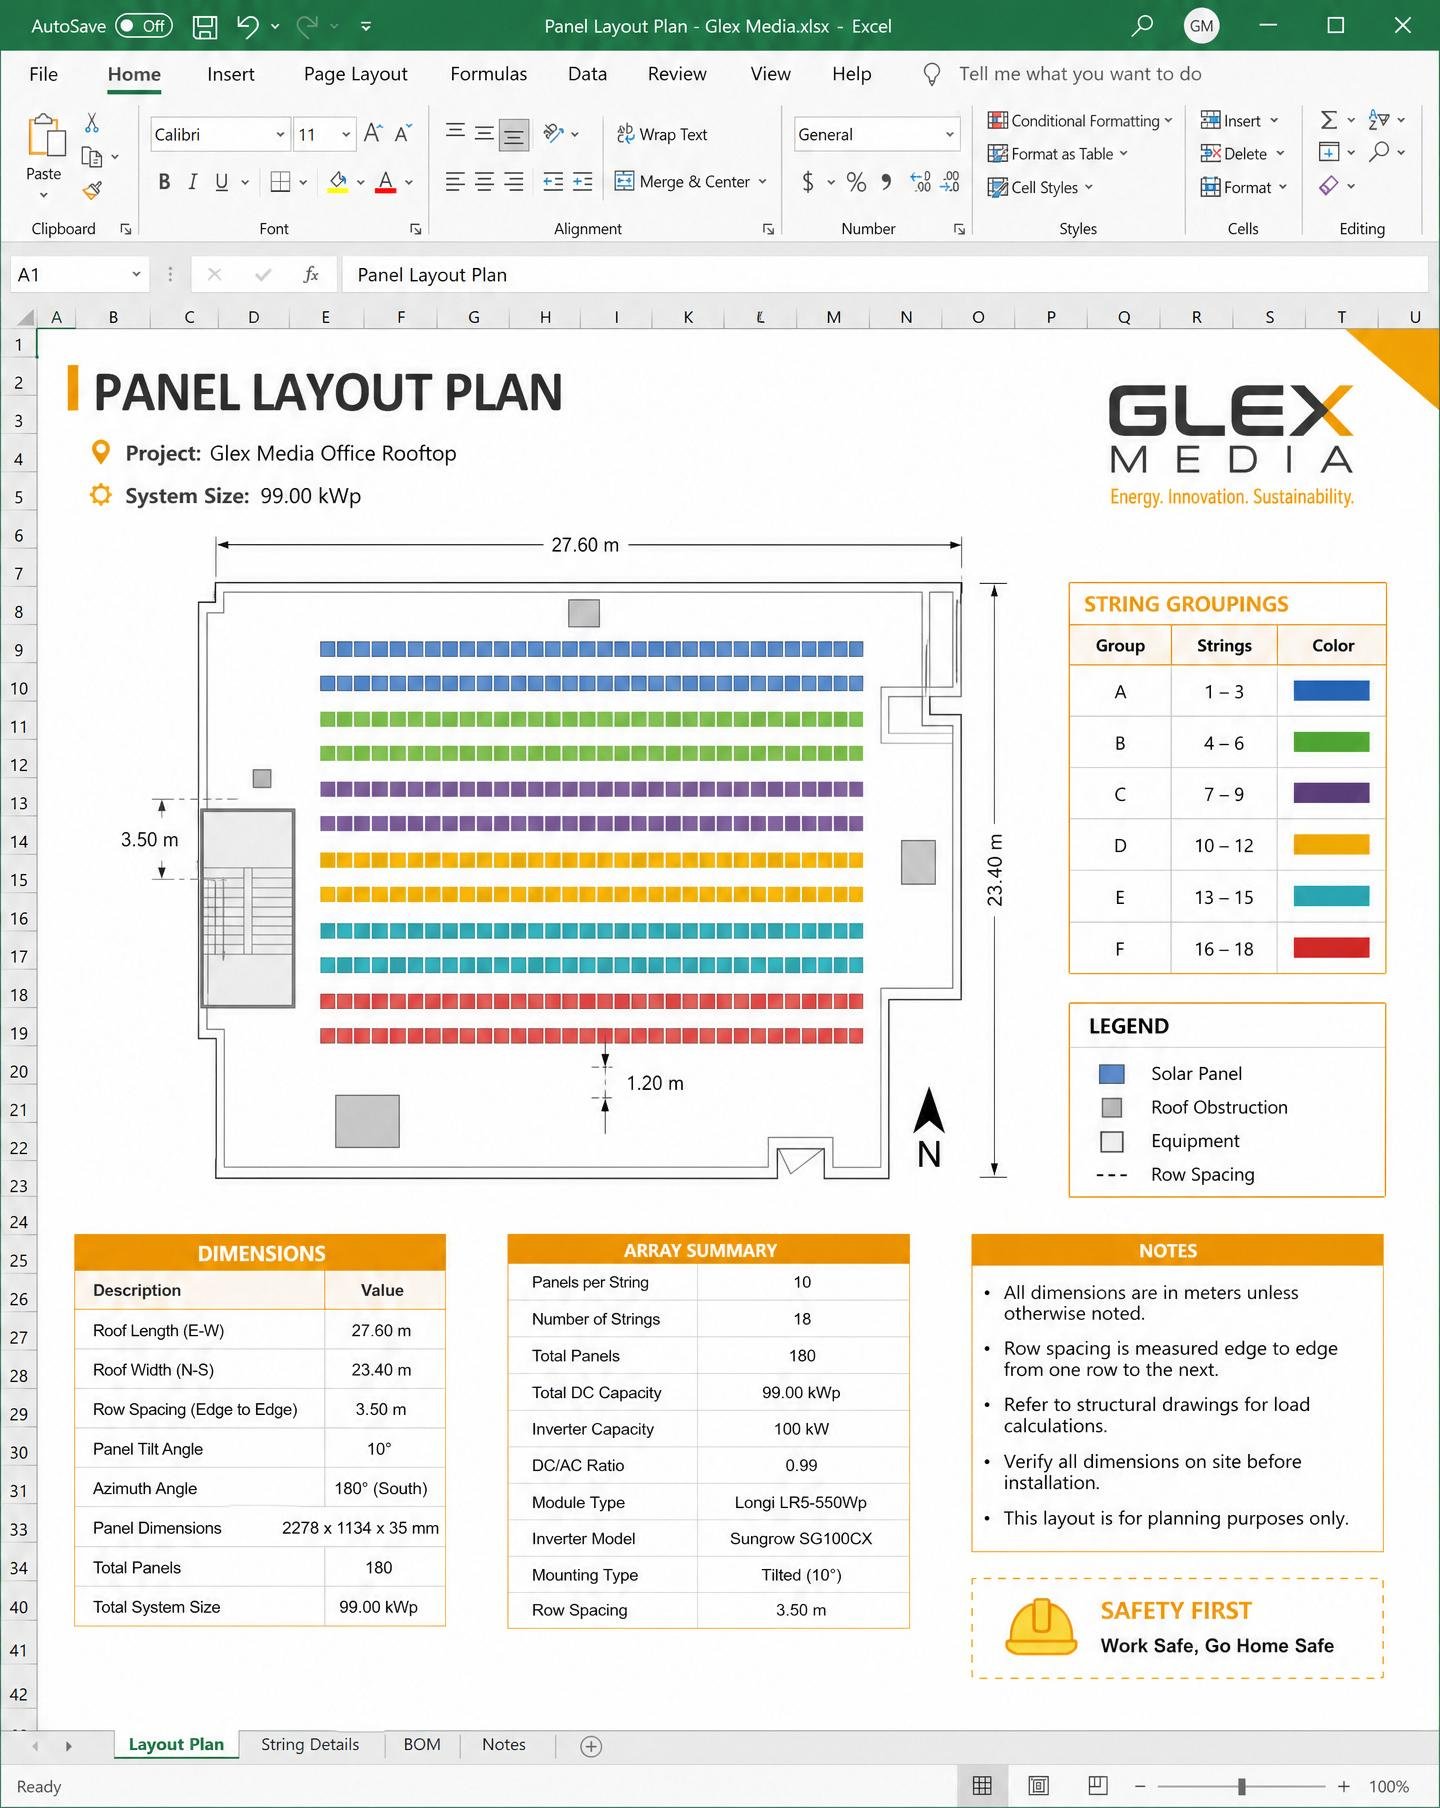Click the Orientation text angle icon
The image size is (1440, 1808).
tap(554, 133)
